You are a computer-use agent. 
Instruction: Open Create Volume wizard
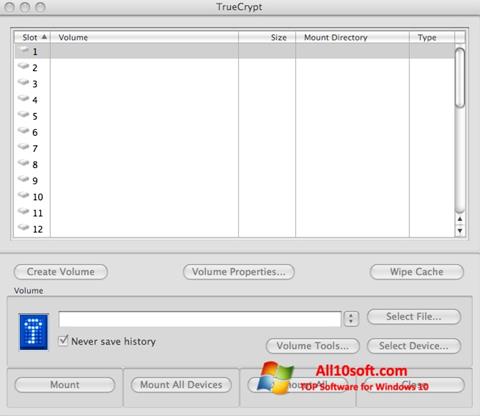[61, 272]
